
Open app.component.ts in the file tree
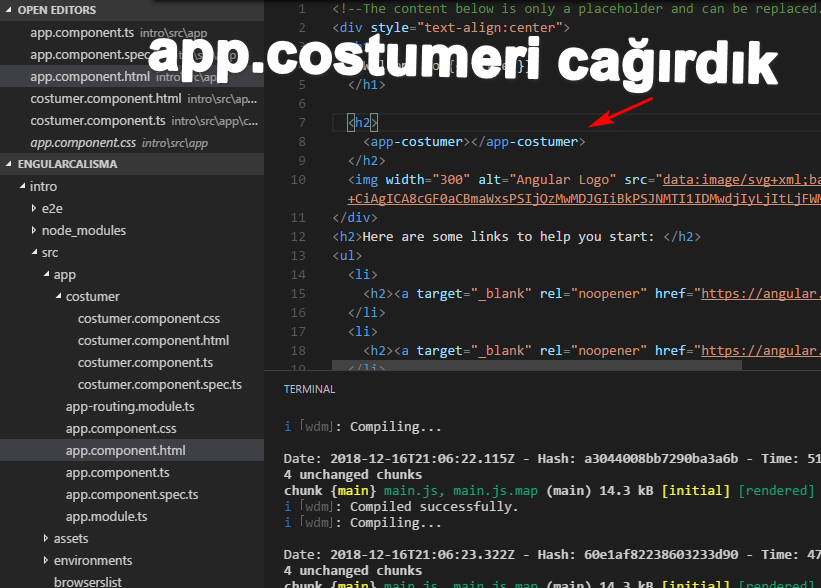coord(117,472)
